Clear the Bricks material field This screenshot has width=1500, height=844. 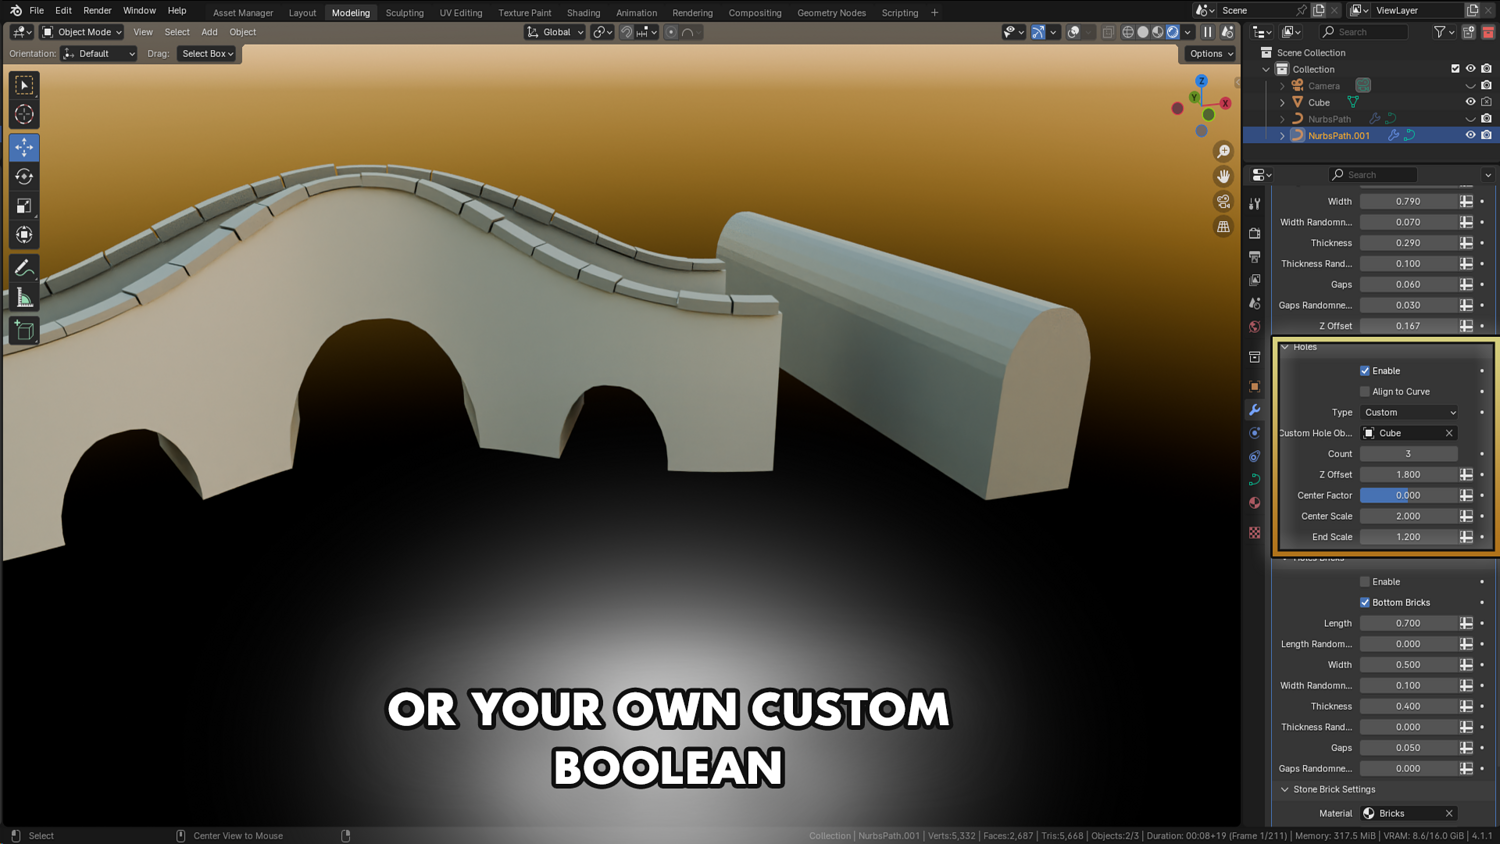1449,814
